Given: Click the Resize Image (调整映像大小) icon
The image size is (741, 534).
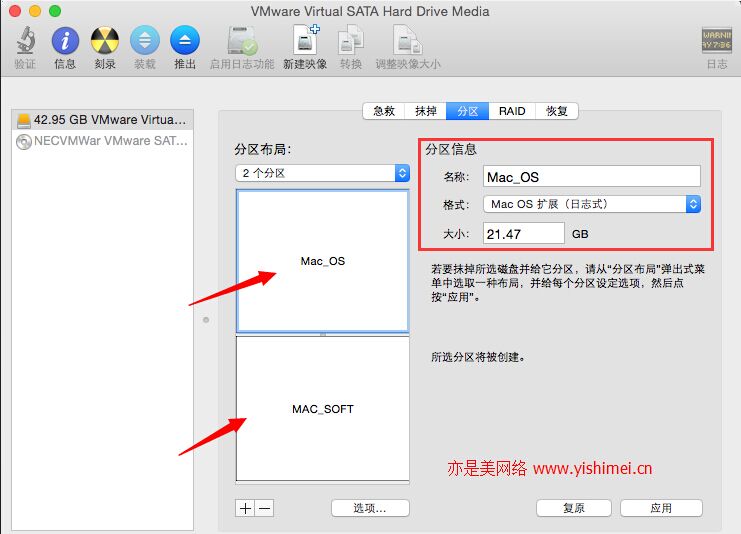Looking at the screenshot, I should [x=407, y=41].
